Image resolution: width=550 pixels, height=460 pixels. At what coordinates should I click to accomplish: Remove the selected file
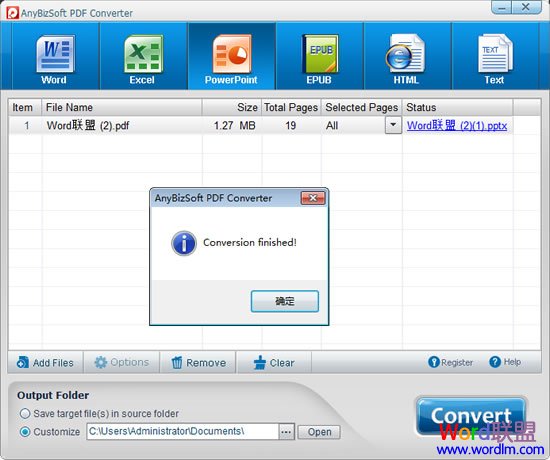click(x=199, y=362)
